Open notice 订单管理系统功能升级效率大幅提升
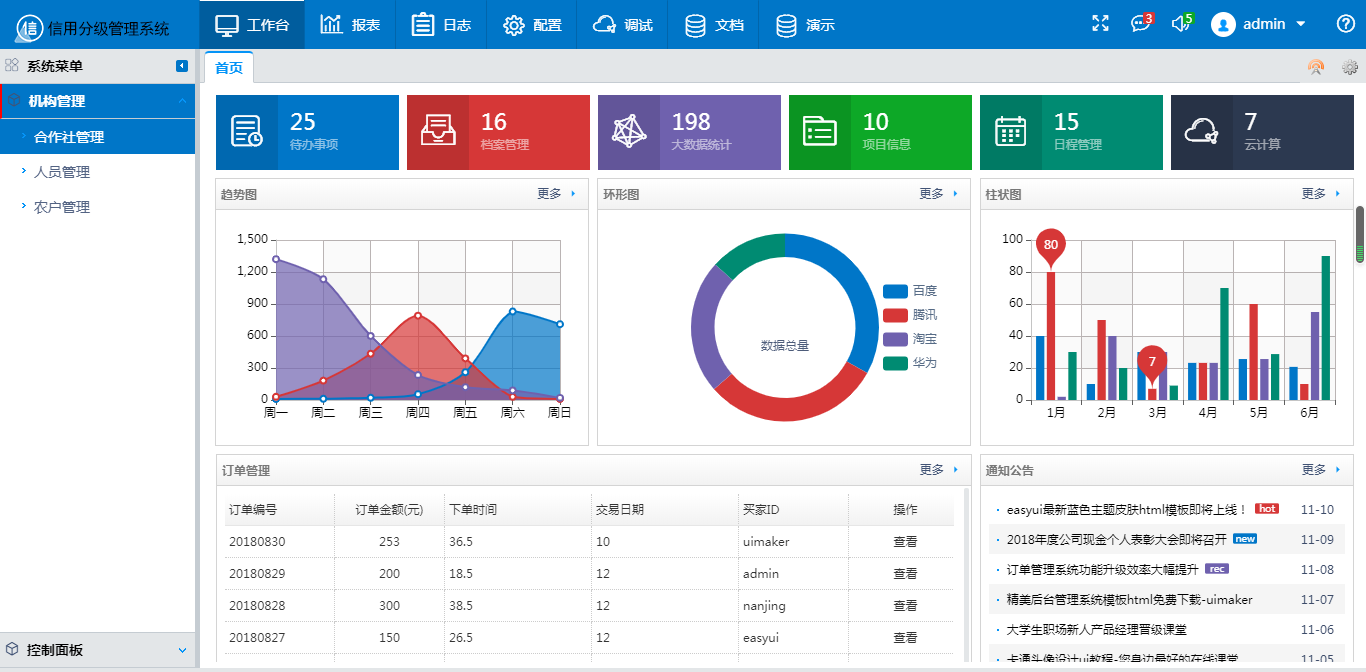This screenshot has width=1366, height=672. click(1102, 570)
